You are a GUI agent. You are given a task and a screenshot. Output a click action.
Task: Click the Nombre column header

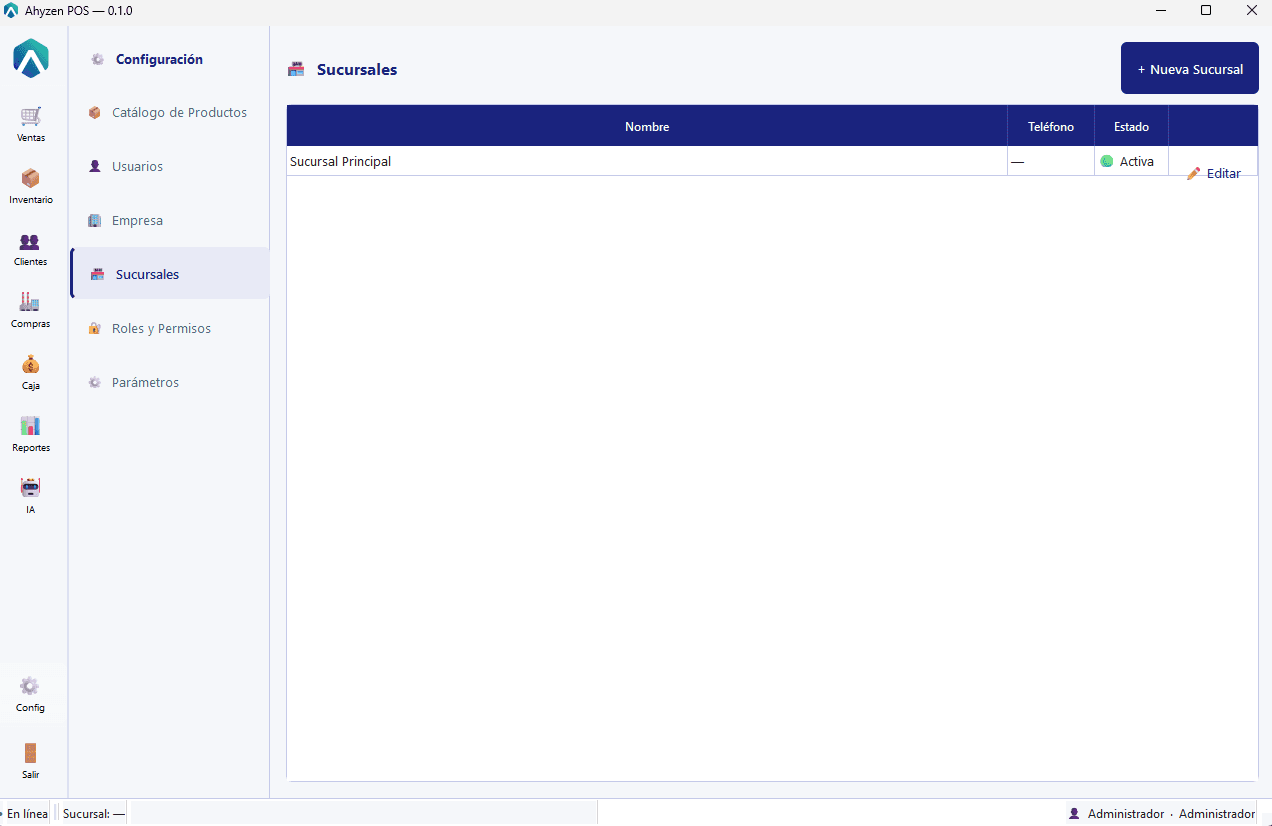pos(647,127)
